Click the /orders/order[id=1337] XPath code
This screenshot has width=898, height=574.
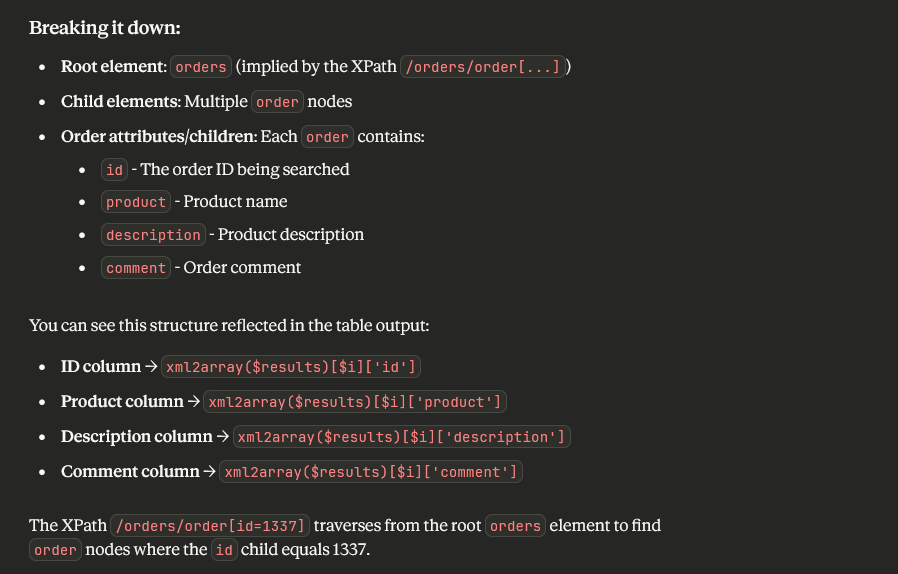[210, 526]
